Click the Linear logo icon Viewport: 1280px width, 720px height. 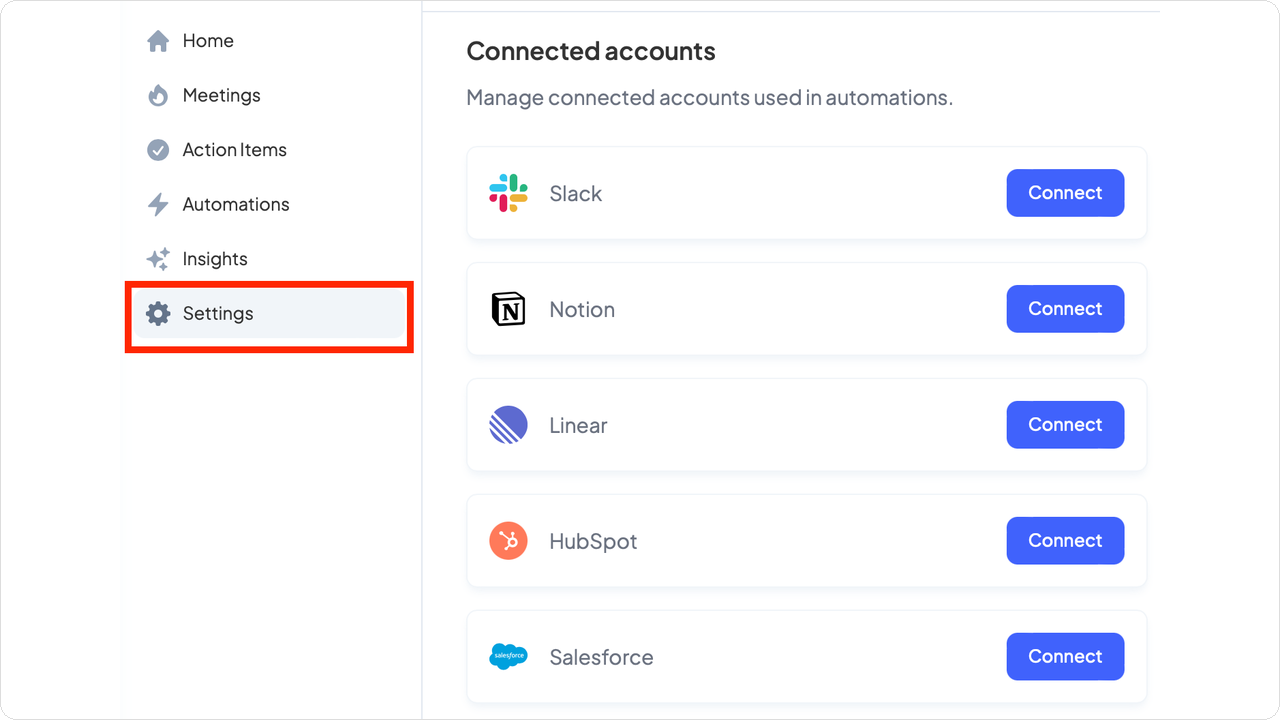pyautogui.click(x=508, y=425)
